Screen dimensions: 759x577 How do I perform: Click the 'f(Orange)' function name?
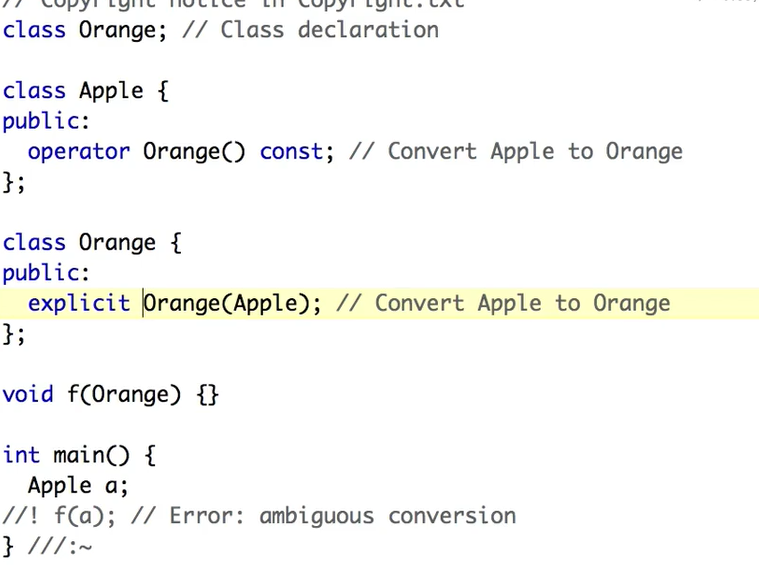coord(124,394)
